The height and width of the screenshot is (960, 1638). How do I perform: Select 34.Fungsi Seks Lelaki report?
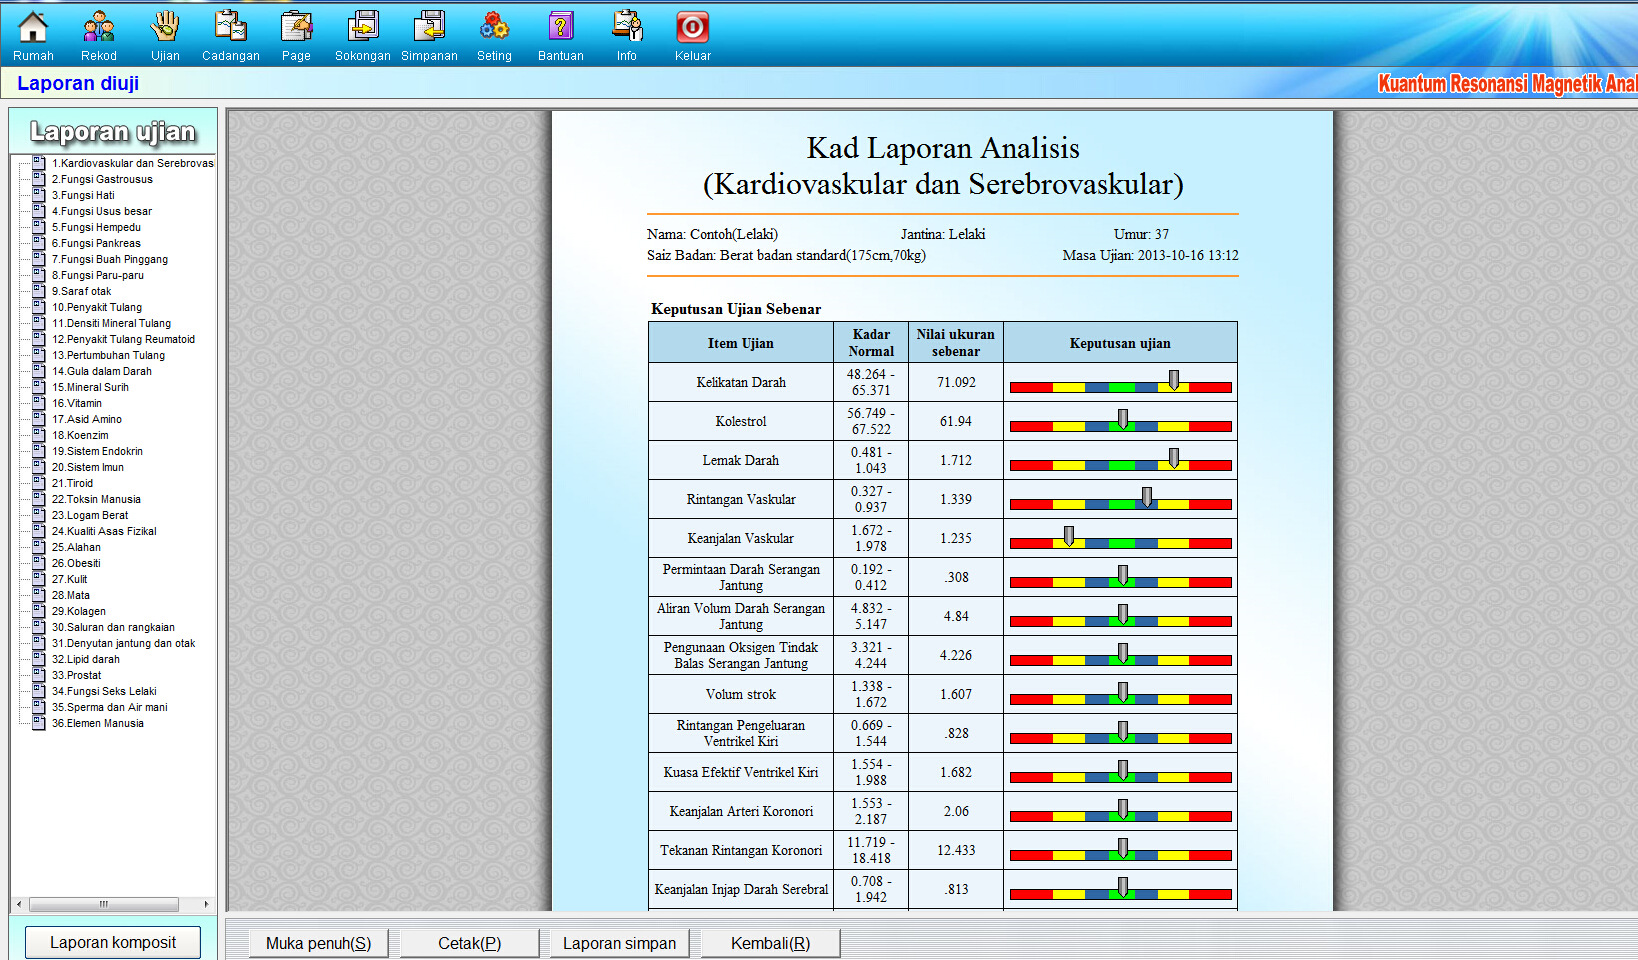pos(104,691)
